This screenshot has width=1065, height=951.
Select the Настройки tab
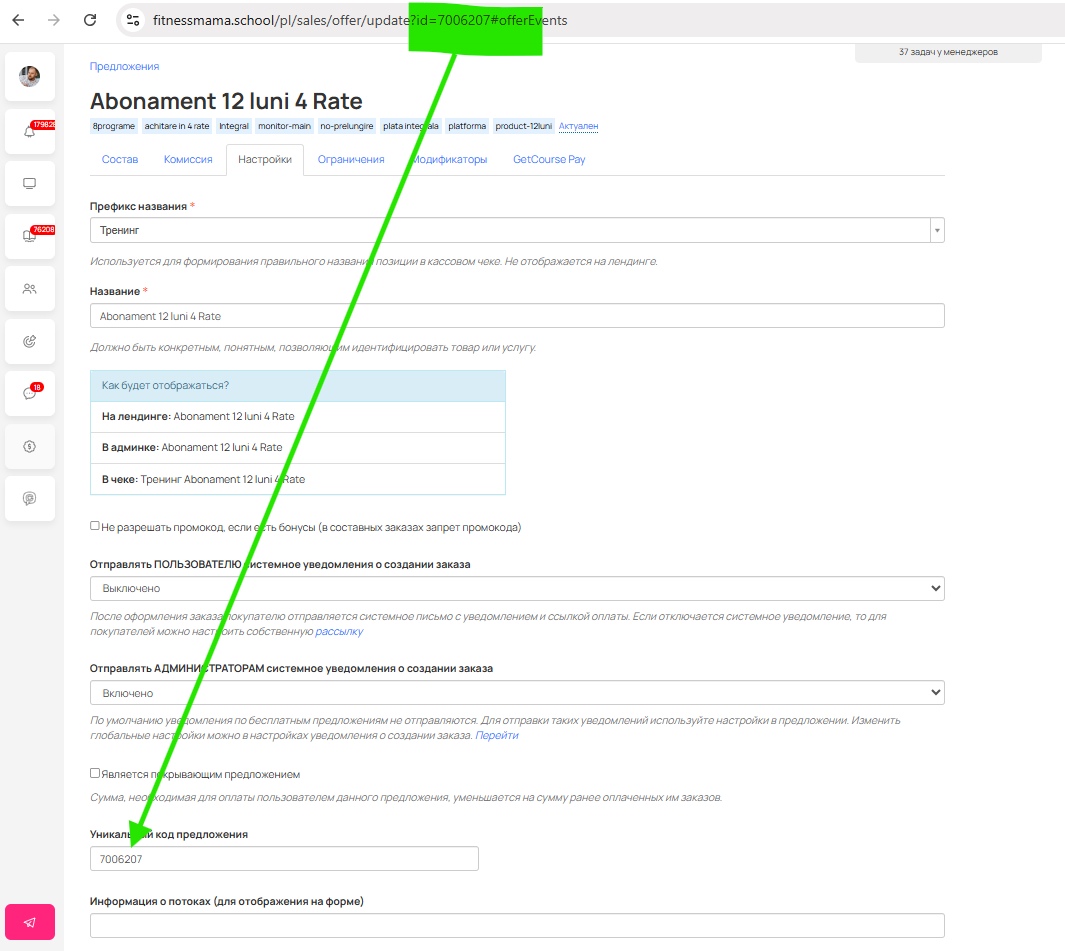click(265, 160)
